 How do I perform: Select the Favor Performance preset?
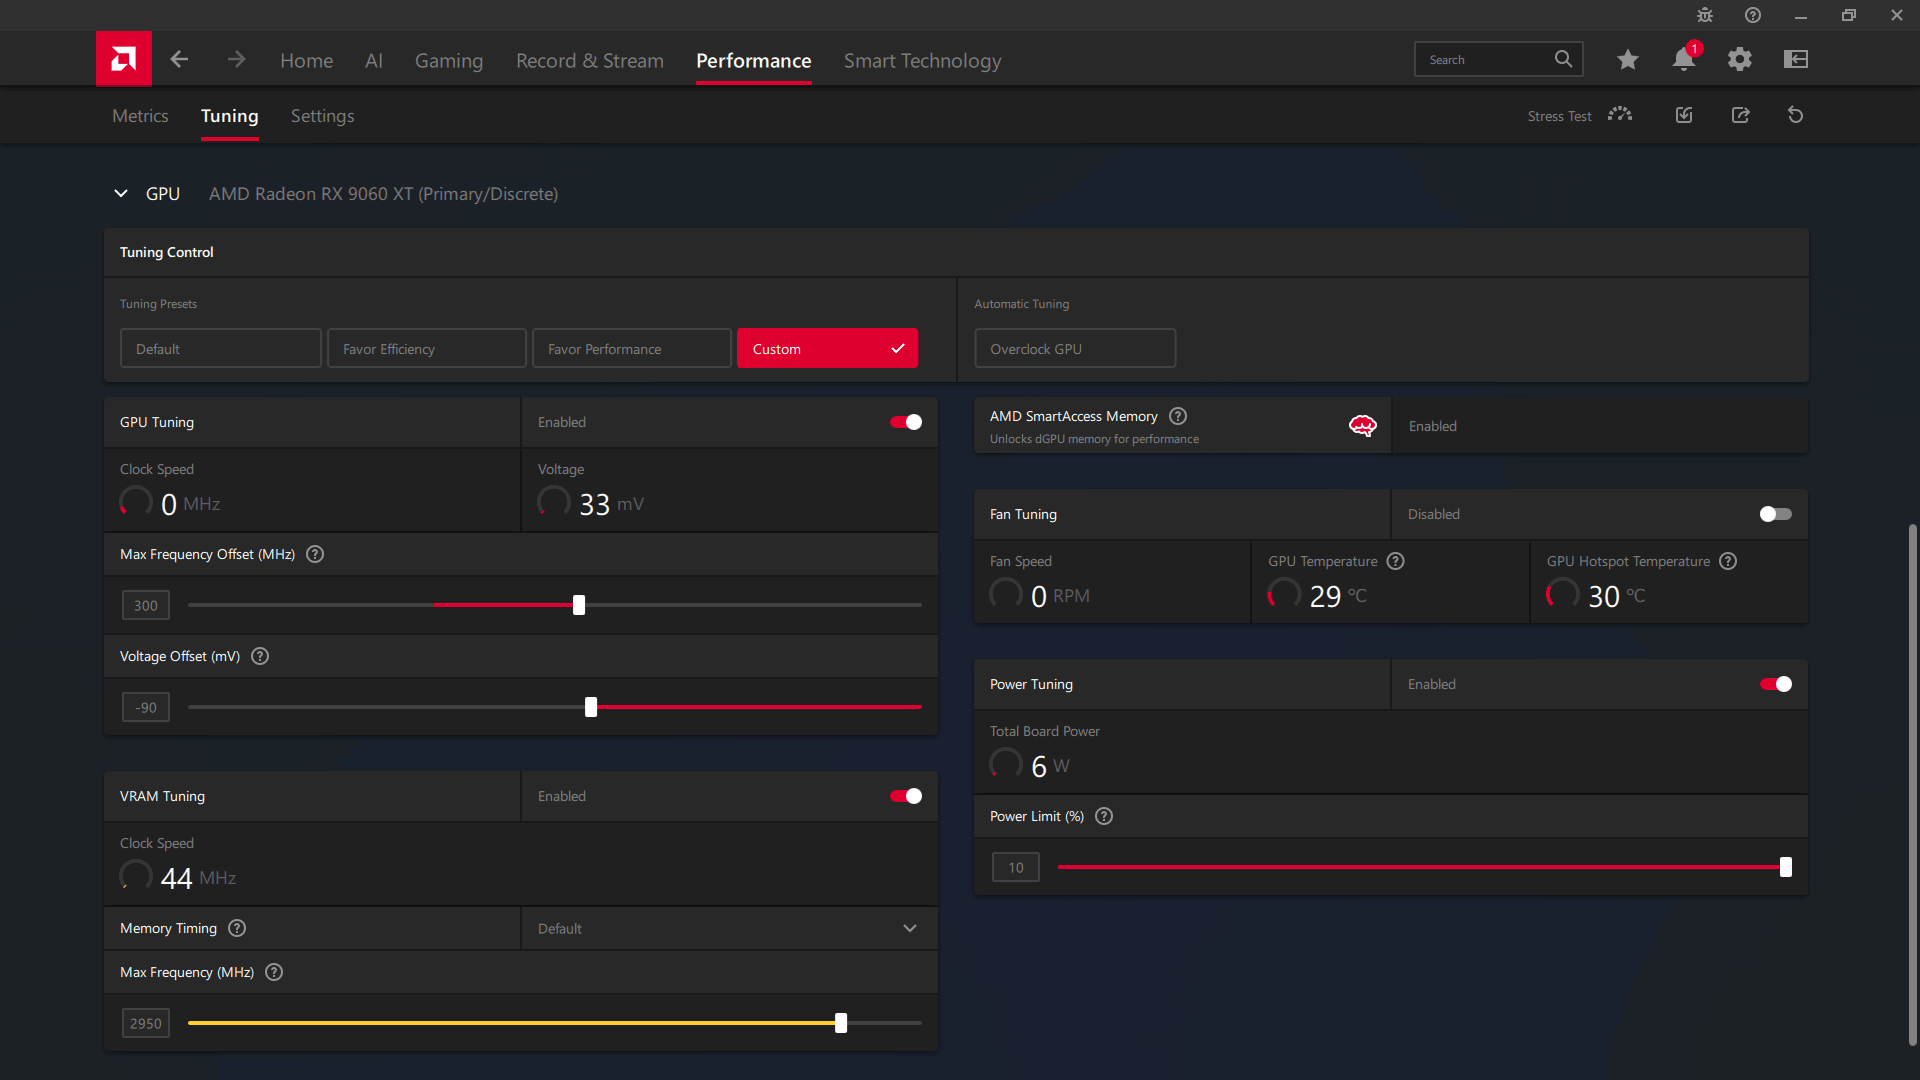(632, 348)
